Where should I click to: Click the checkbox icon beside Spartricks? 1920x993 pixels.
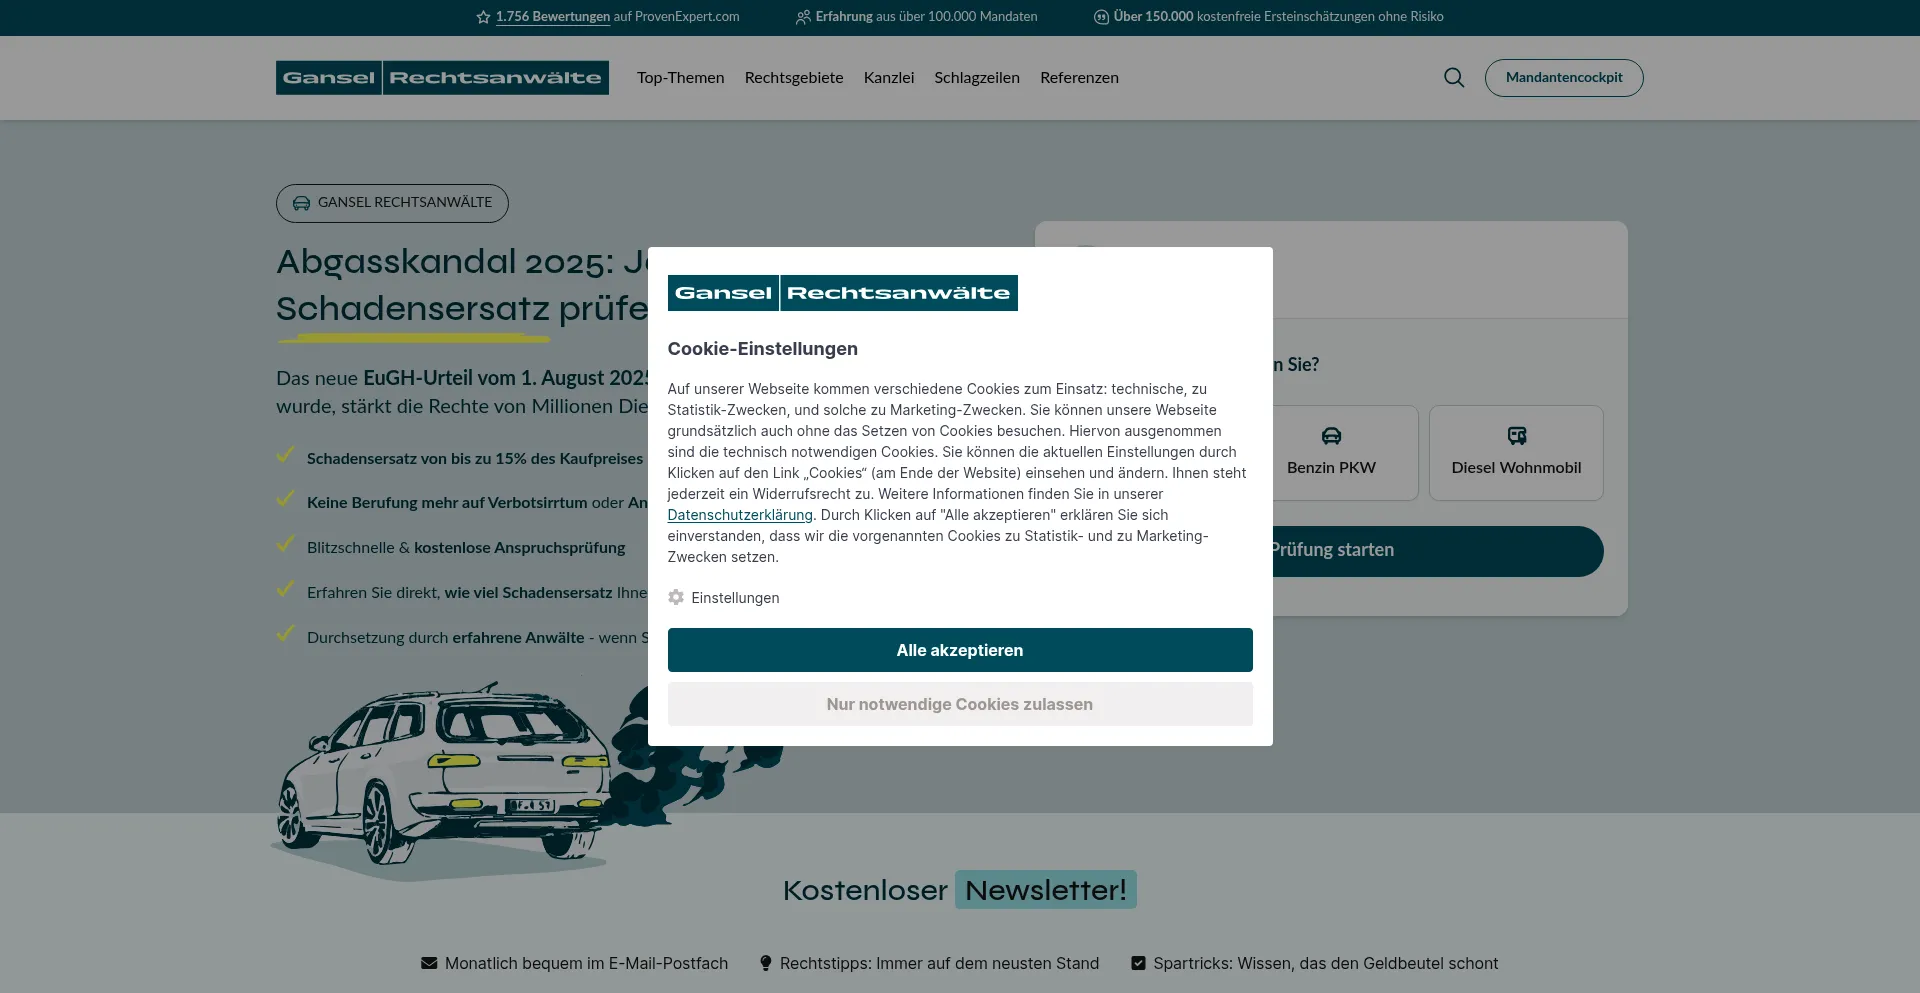(1138, 963)
